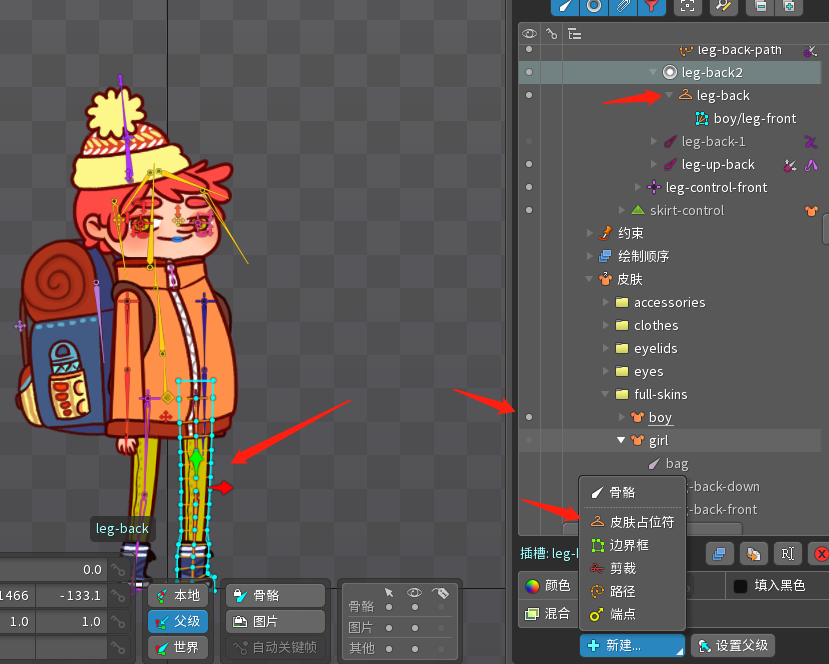Expand the leg-control-front bone node

(638, 187)
